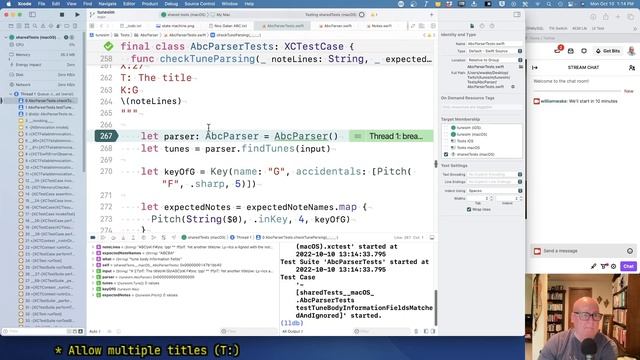Screen dimensions: 640x360
Task: Collapse the sharedTests (macOS) process node
Action: [x=6, y=37]
